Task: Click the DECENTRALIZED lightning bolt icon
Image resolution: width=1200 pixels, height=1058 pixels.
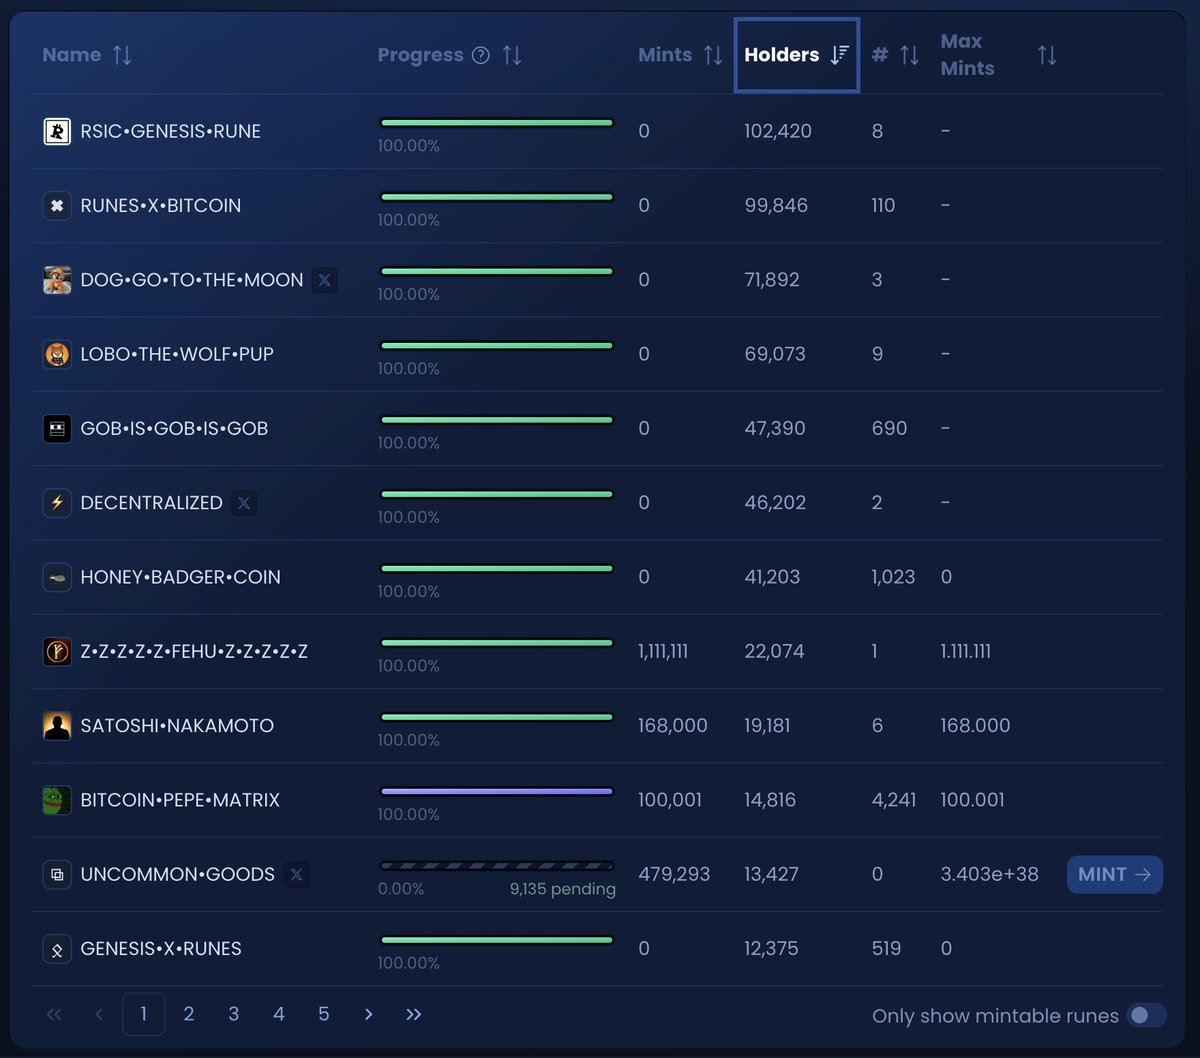Action: click(57, 503)
